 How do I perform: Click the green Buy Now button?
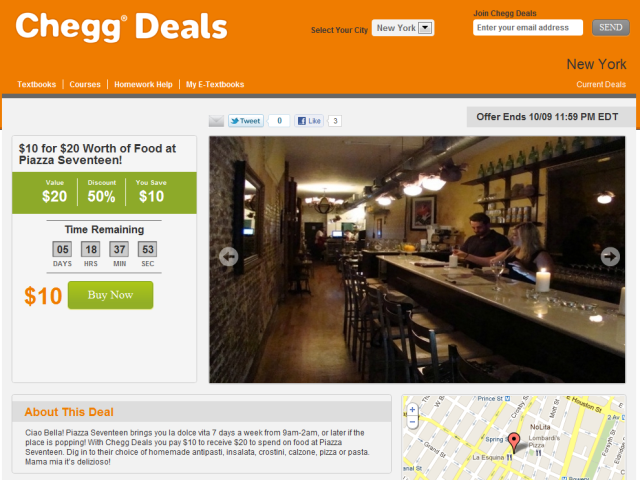[111, 295]
